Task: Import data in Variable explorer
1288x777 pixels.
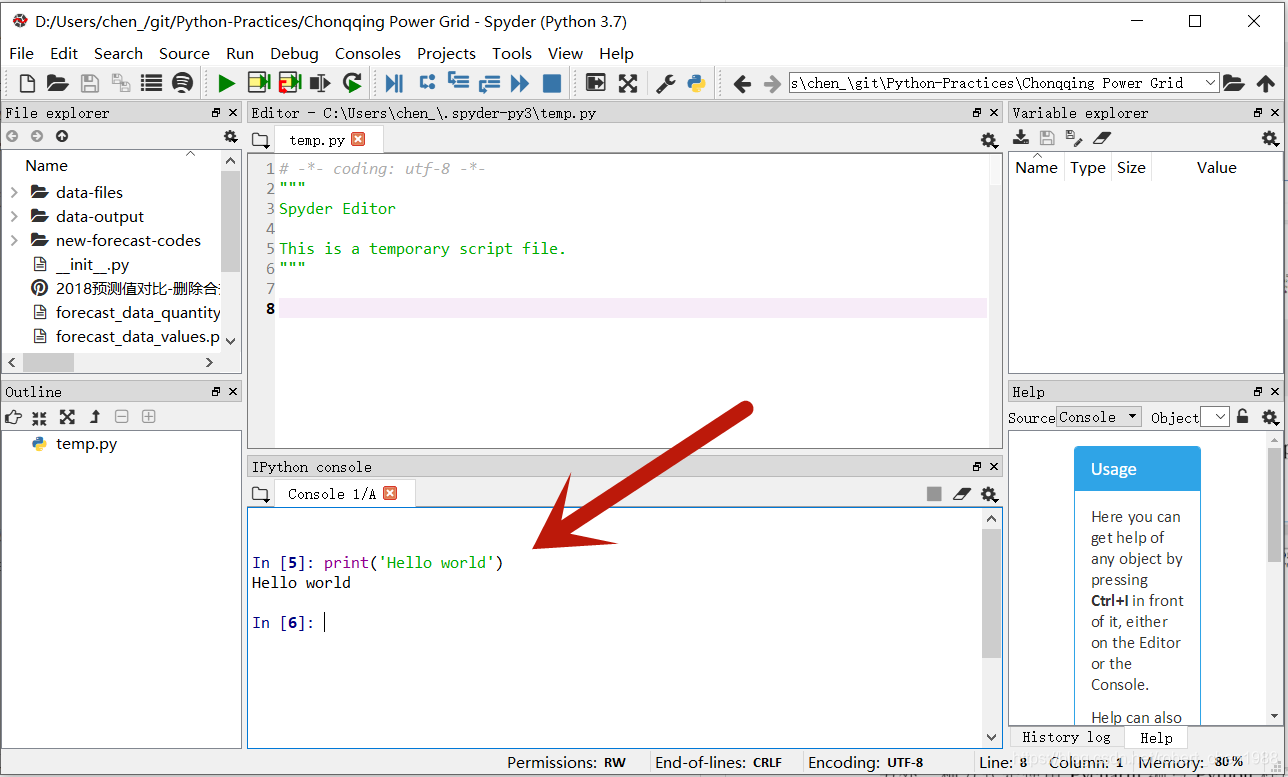Action: click(1021, 138)
